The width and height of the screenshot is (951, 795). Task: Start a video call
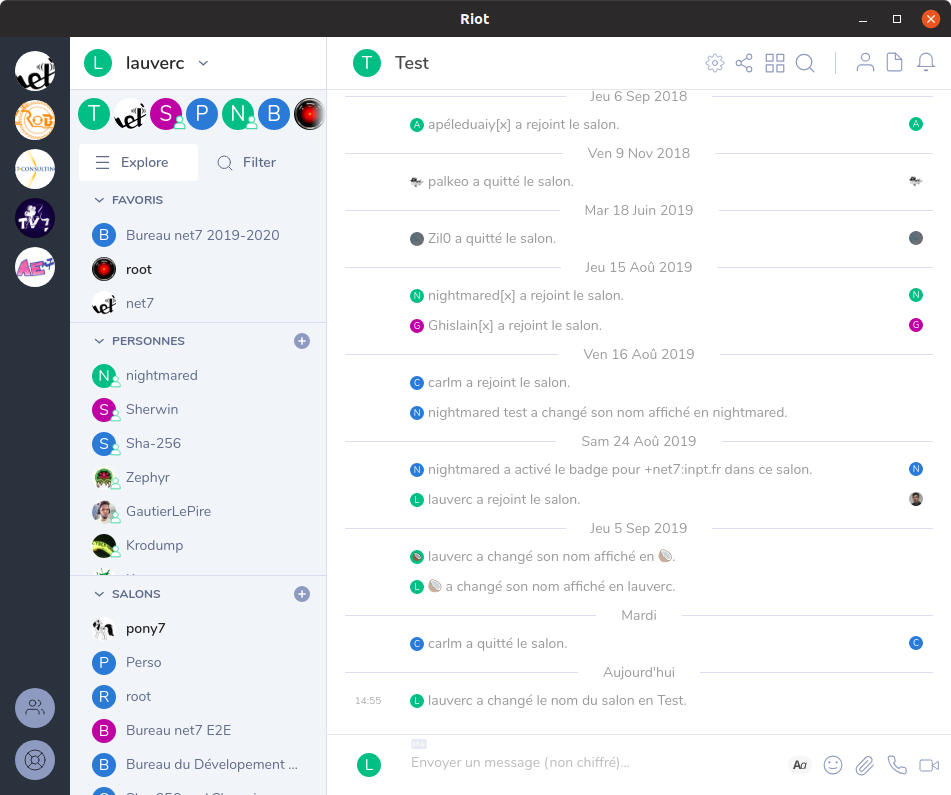click(x=929, y=765)
